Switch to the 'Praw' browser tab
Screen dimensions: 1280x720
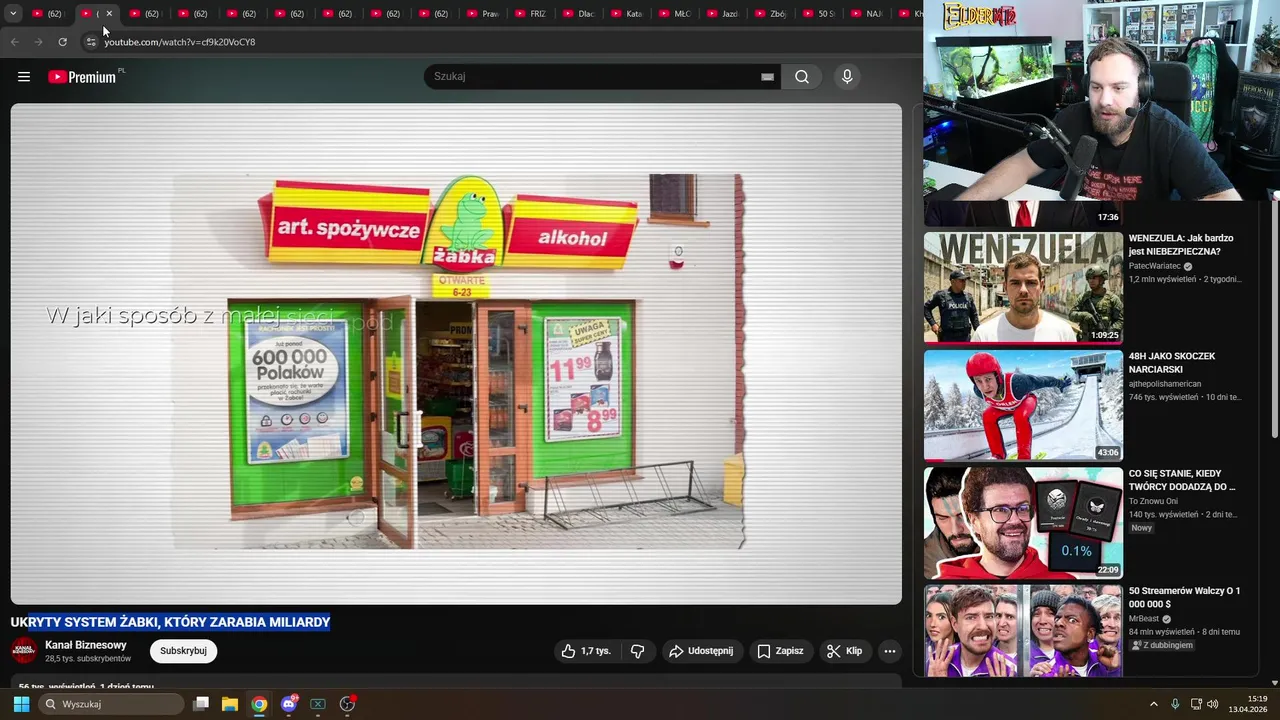click(484, 14)
